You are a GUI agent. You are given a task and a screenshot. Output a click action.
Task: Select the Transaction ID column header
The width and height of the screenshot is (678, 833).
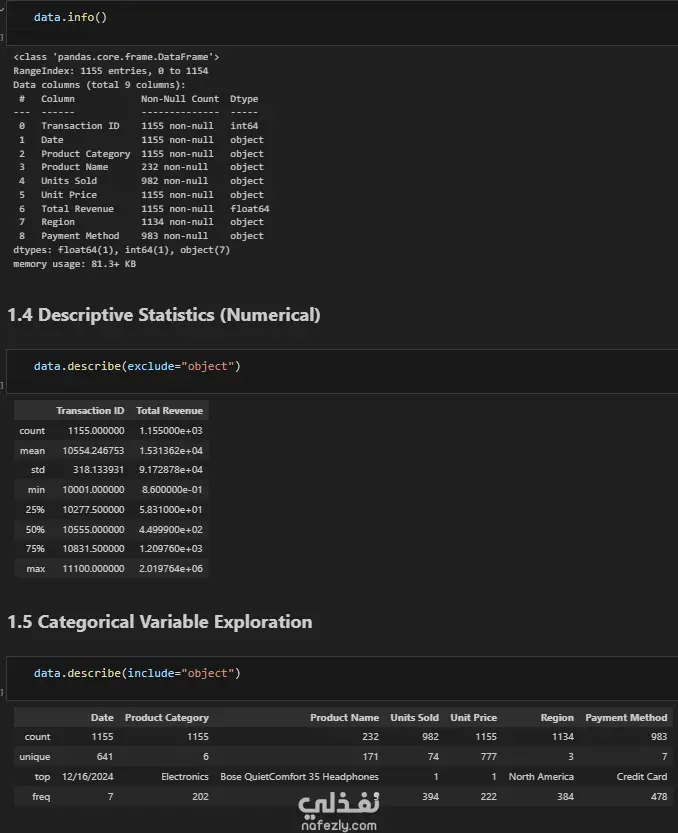tap(90, 411)
